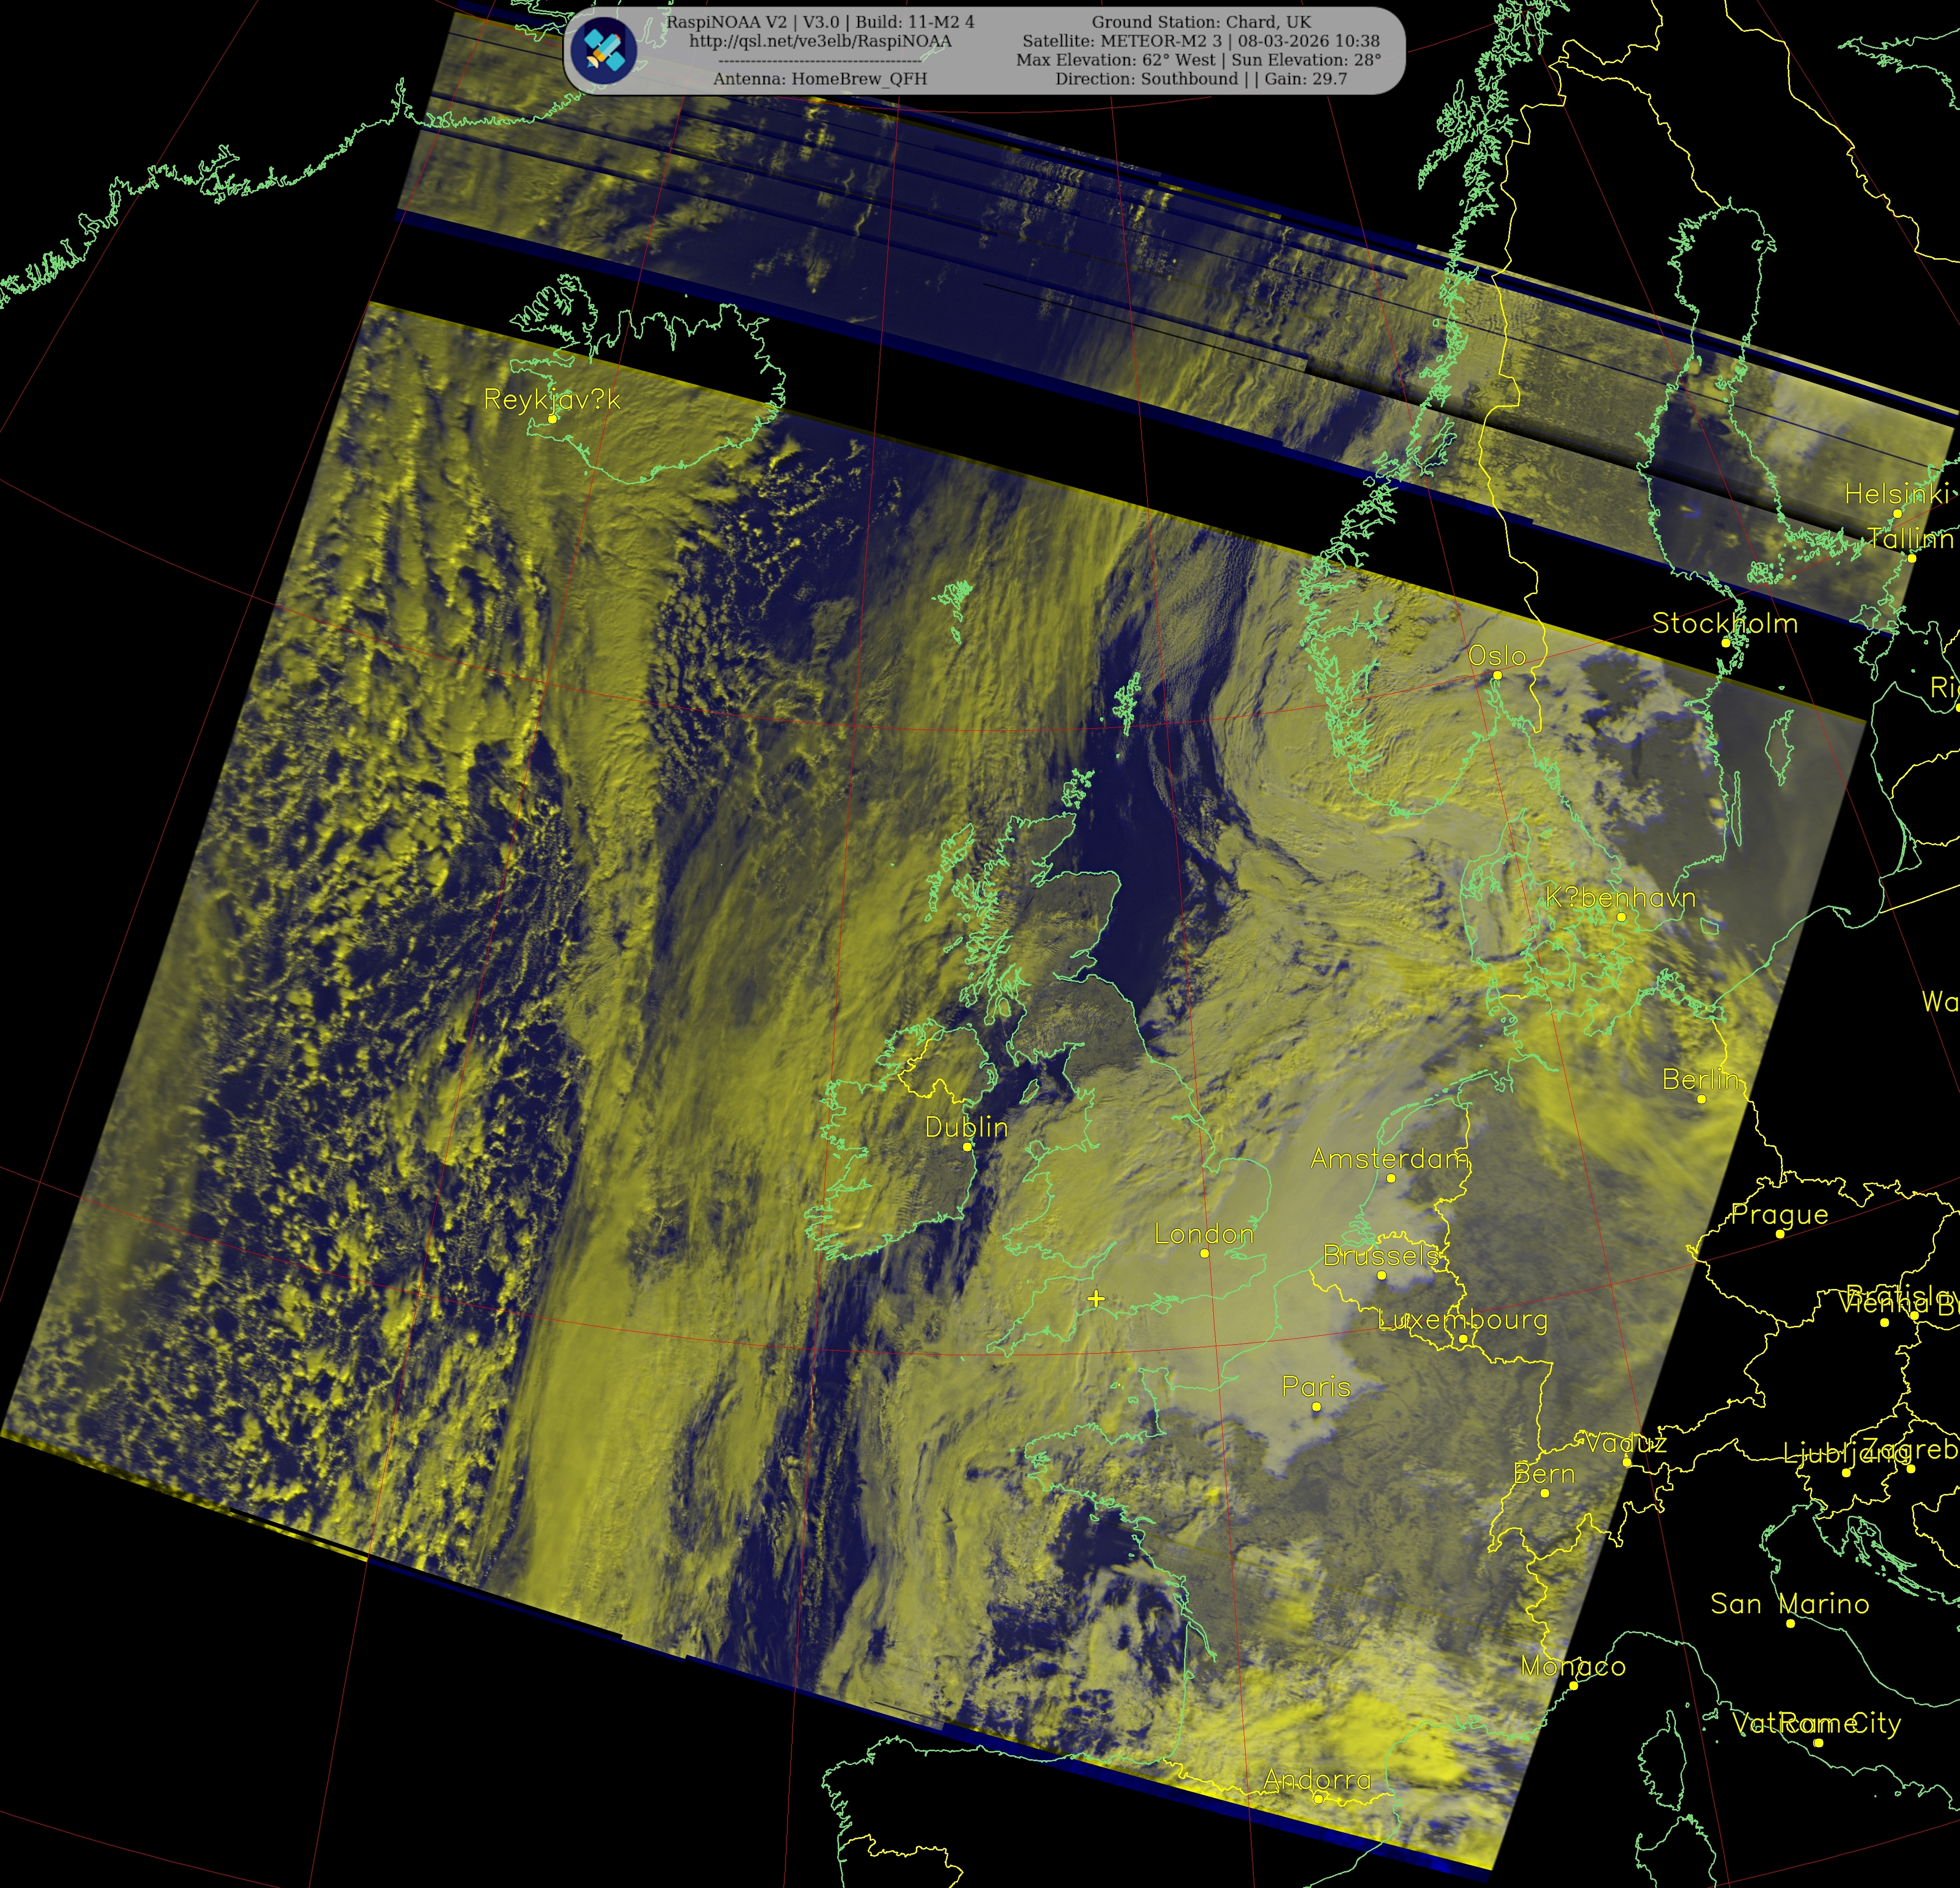Click the San Marino label text

[1789, 1604]
